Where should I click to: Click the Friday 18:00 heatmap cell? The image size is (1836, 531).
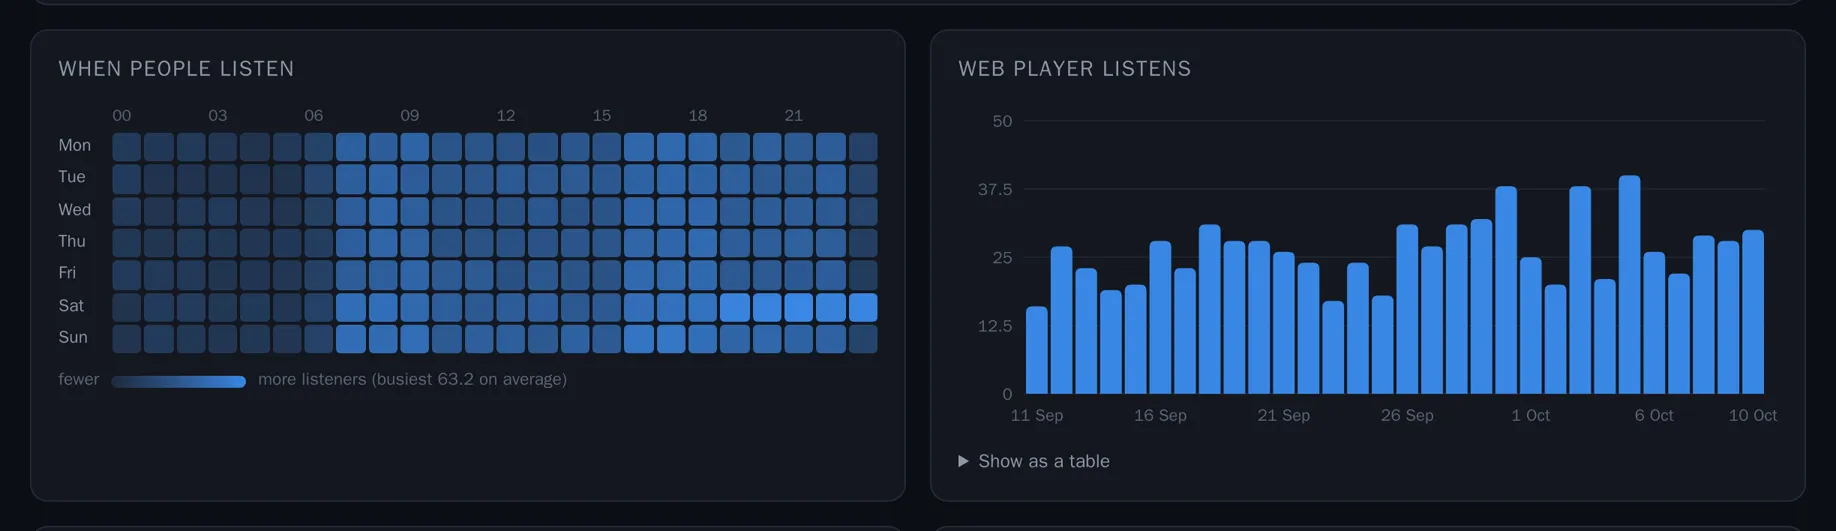pos(702,275)
